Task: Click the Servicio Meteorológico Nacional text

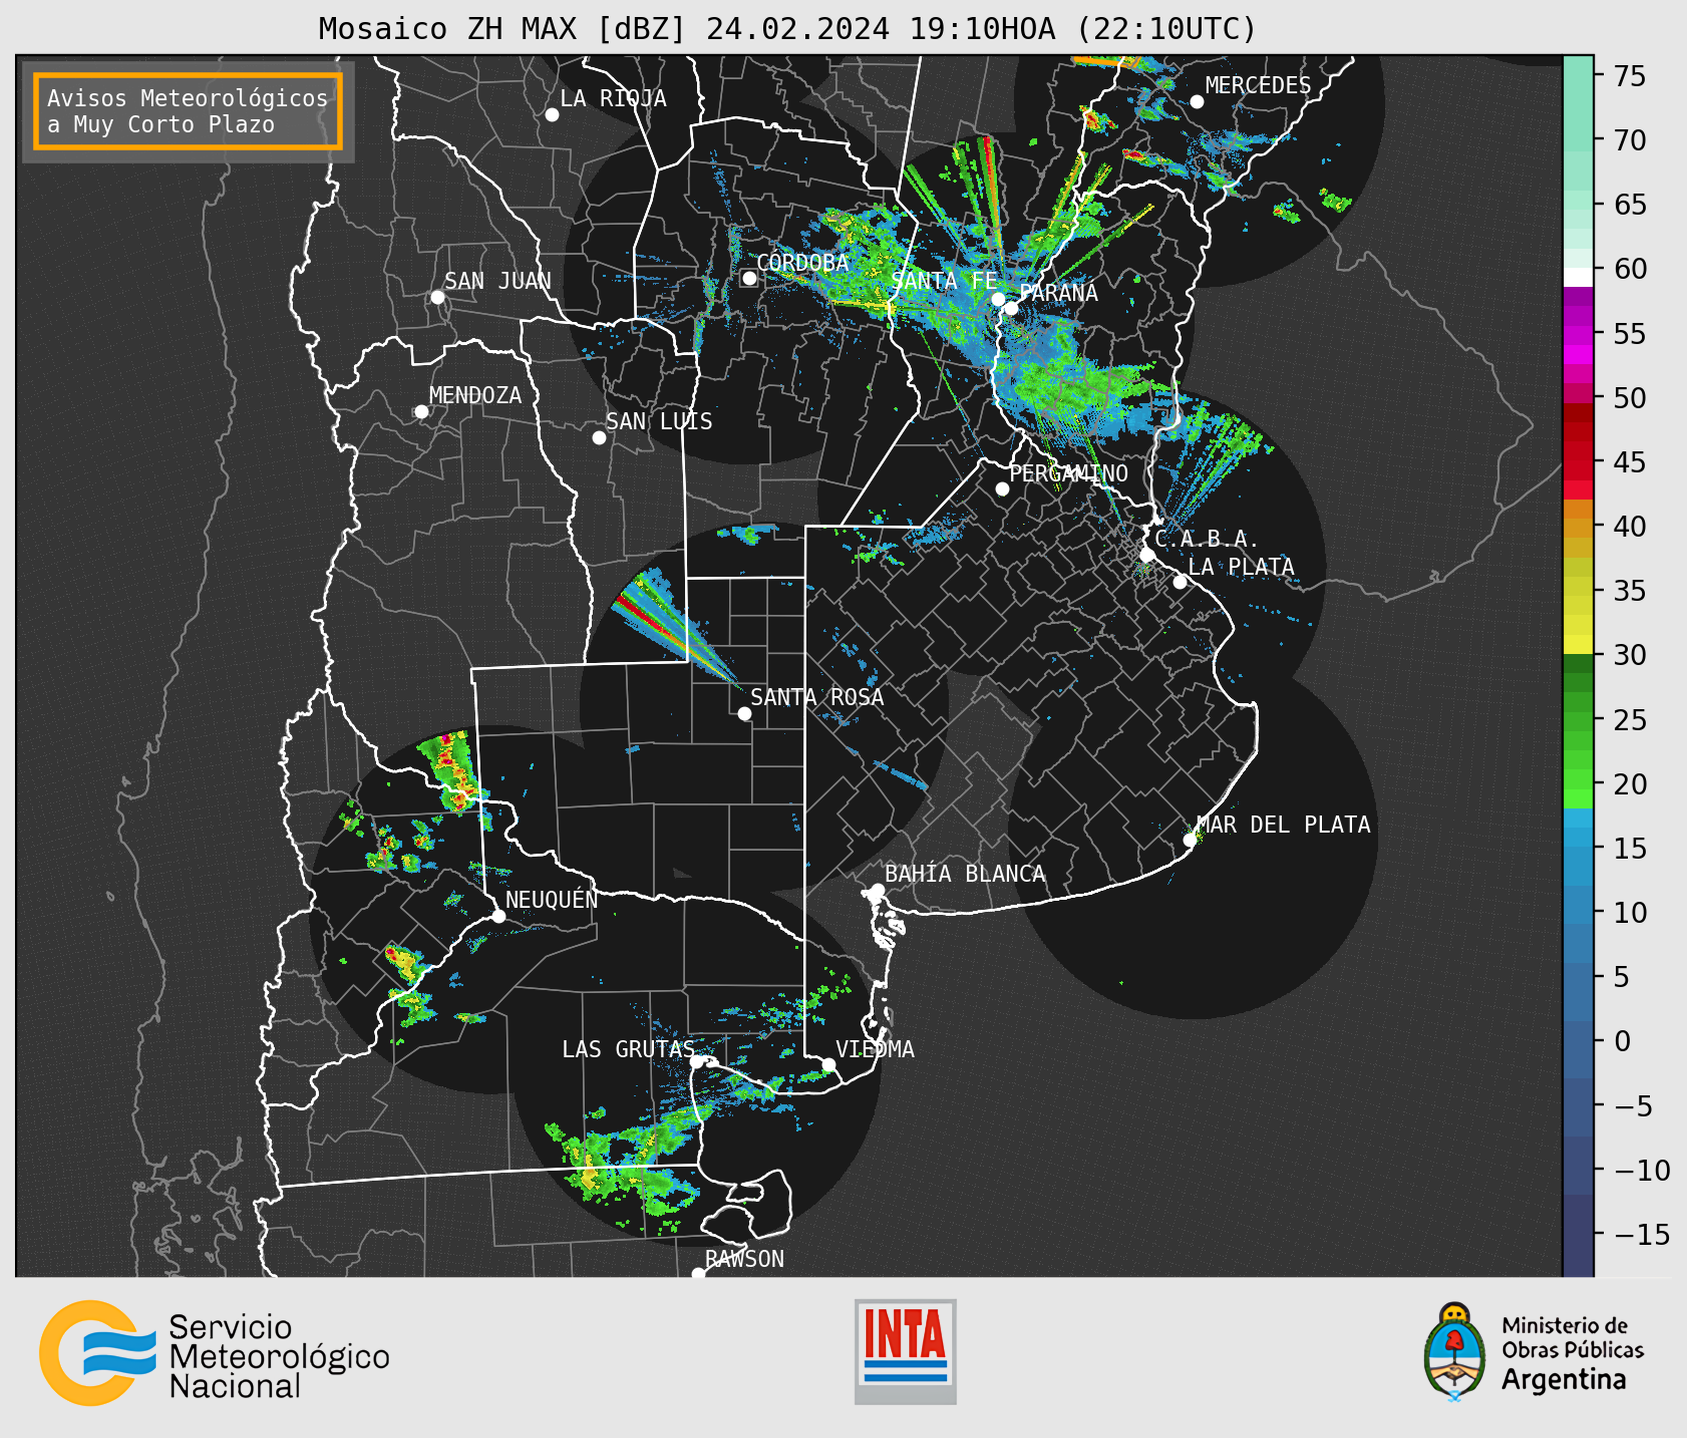Action: pos(279,1357)
